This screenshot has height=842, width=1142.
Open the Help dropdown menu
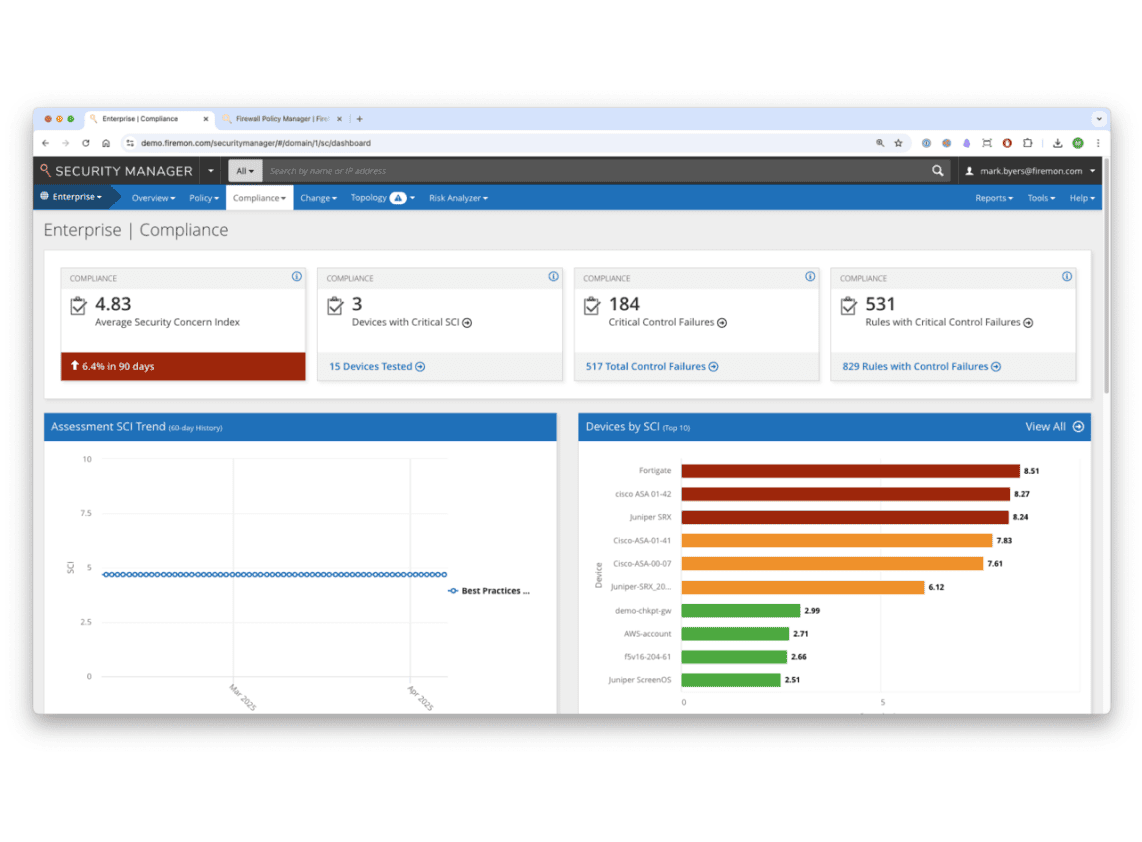1082,198
